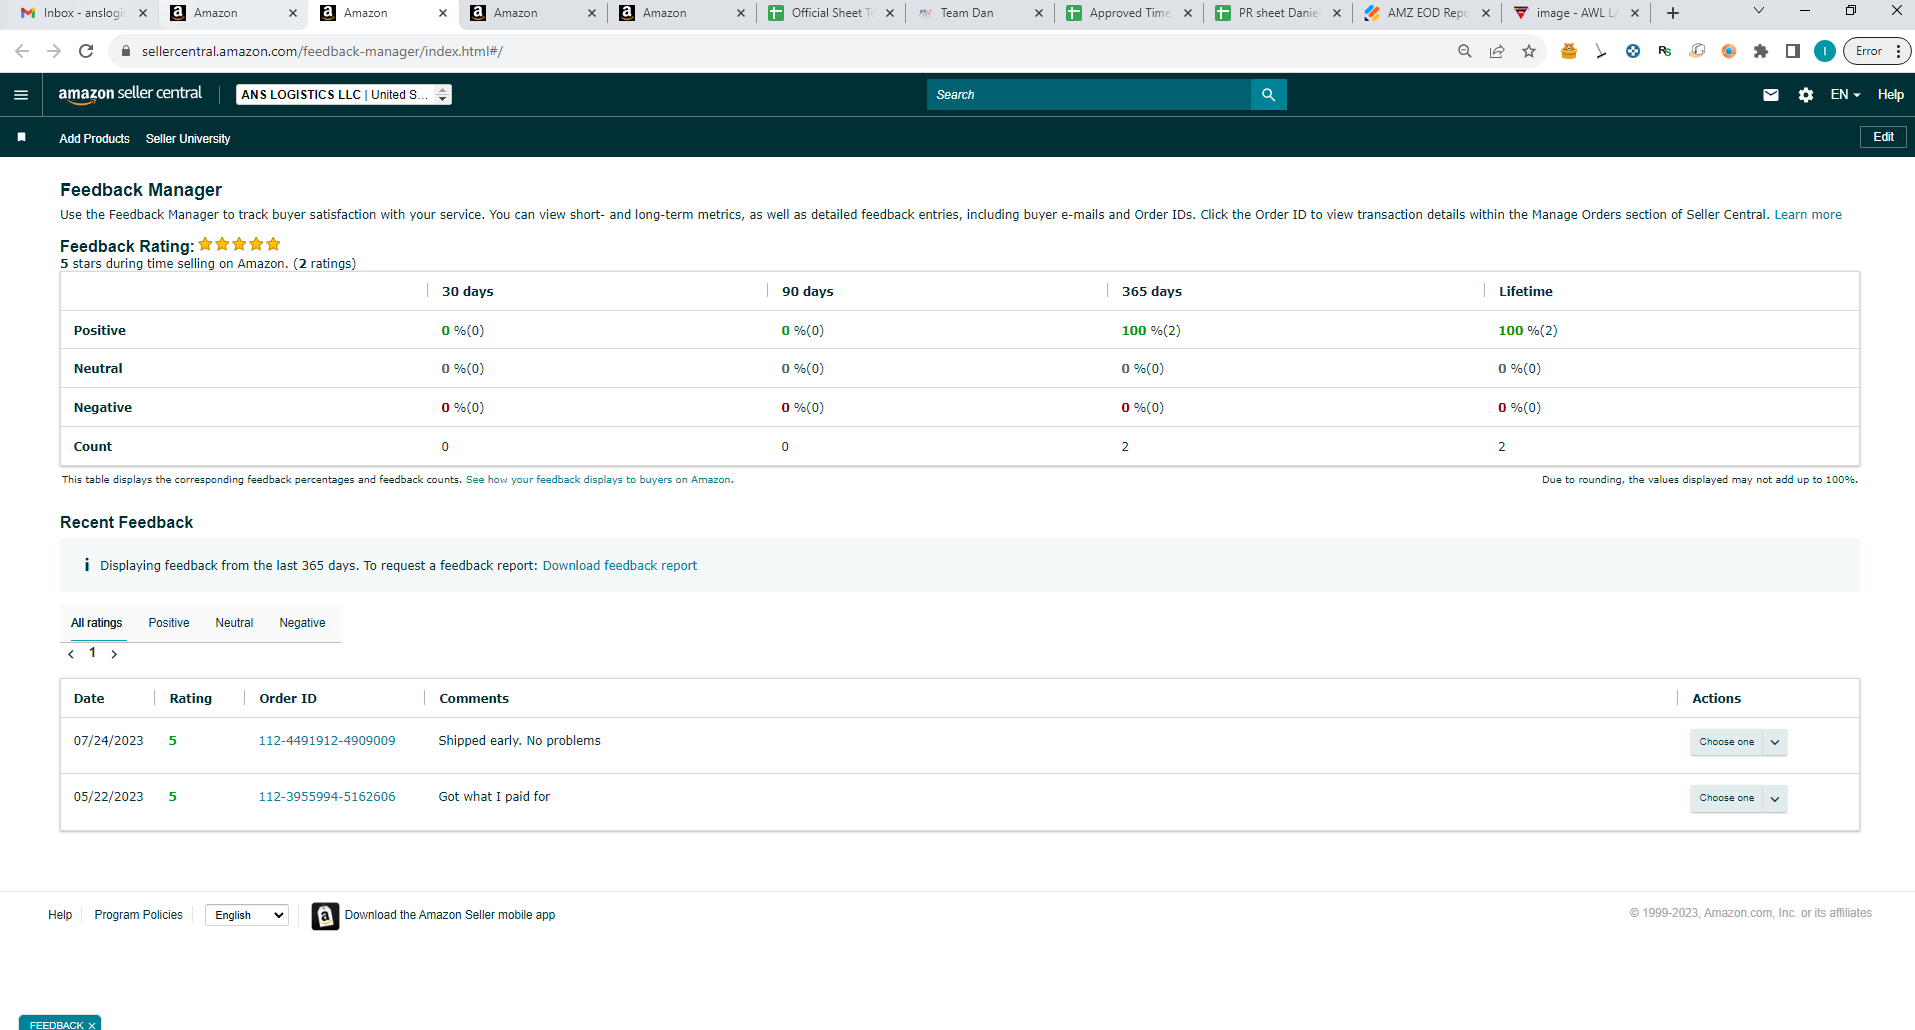The image size is (1915, 1030).
Task: Go to previous feedback page arrow
Action: [x=71, y=654]
